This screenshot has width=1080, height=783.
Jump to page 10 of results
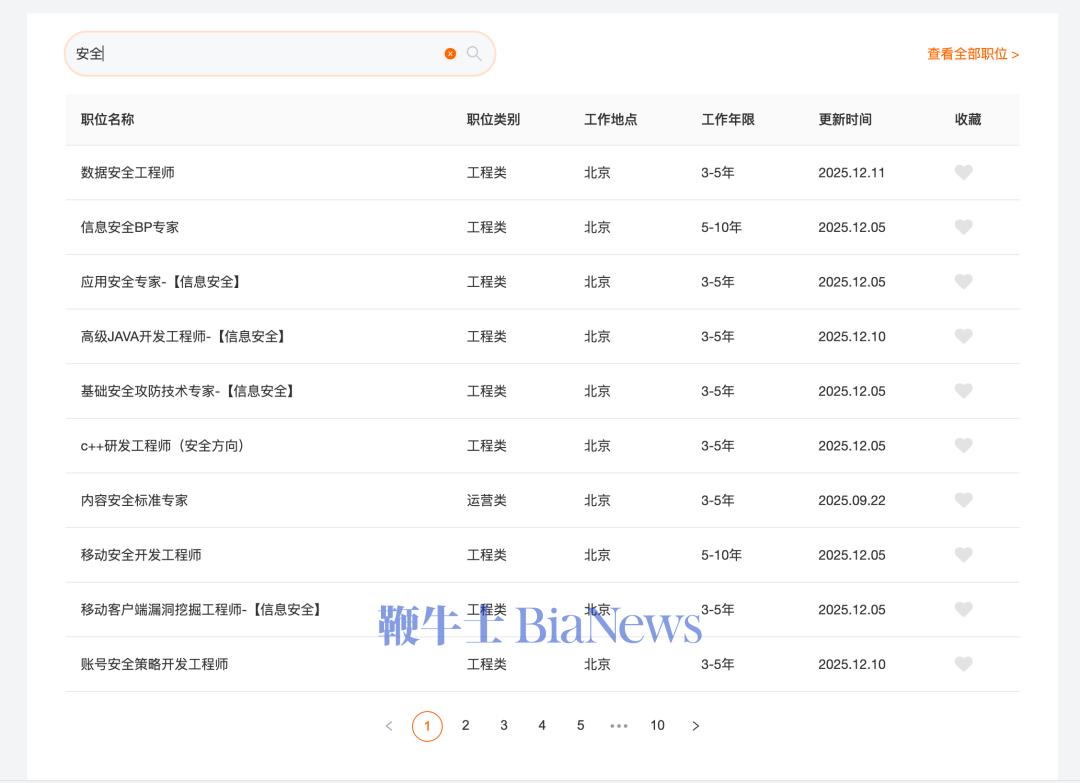click(x=657, y=726)
